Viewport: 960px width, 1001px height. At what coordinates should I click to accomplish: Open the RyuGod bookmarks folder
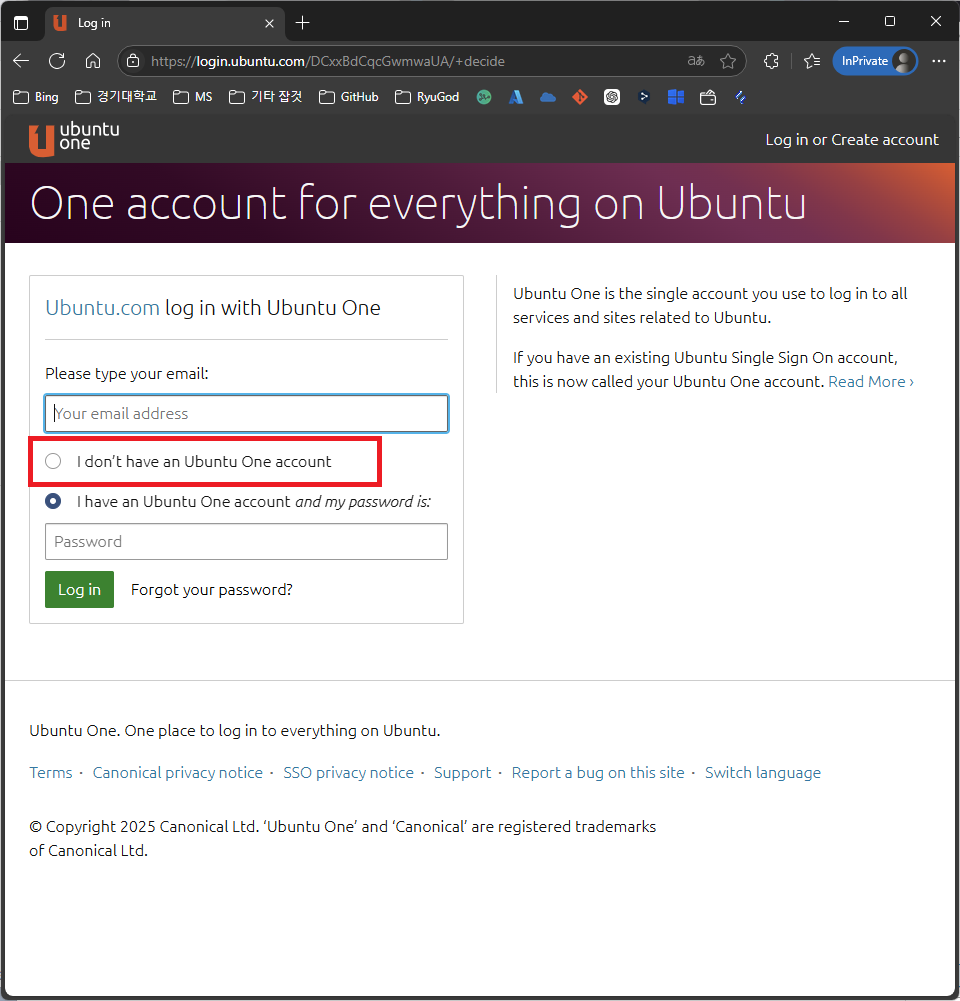(x=427, y=97)
